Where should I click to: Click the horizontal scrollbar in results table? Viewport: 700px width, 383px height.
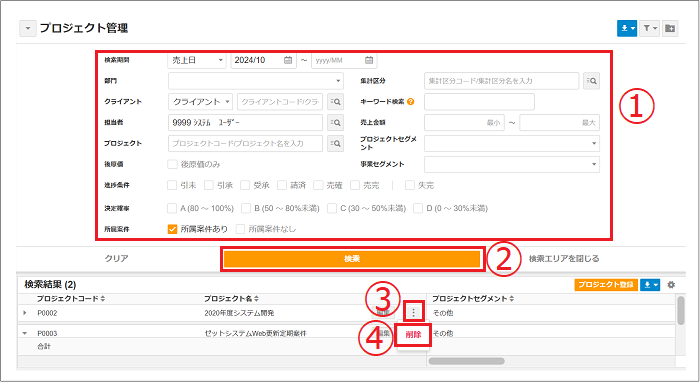click(467, 361)
